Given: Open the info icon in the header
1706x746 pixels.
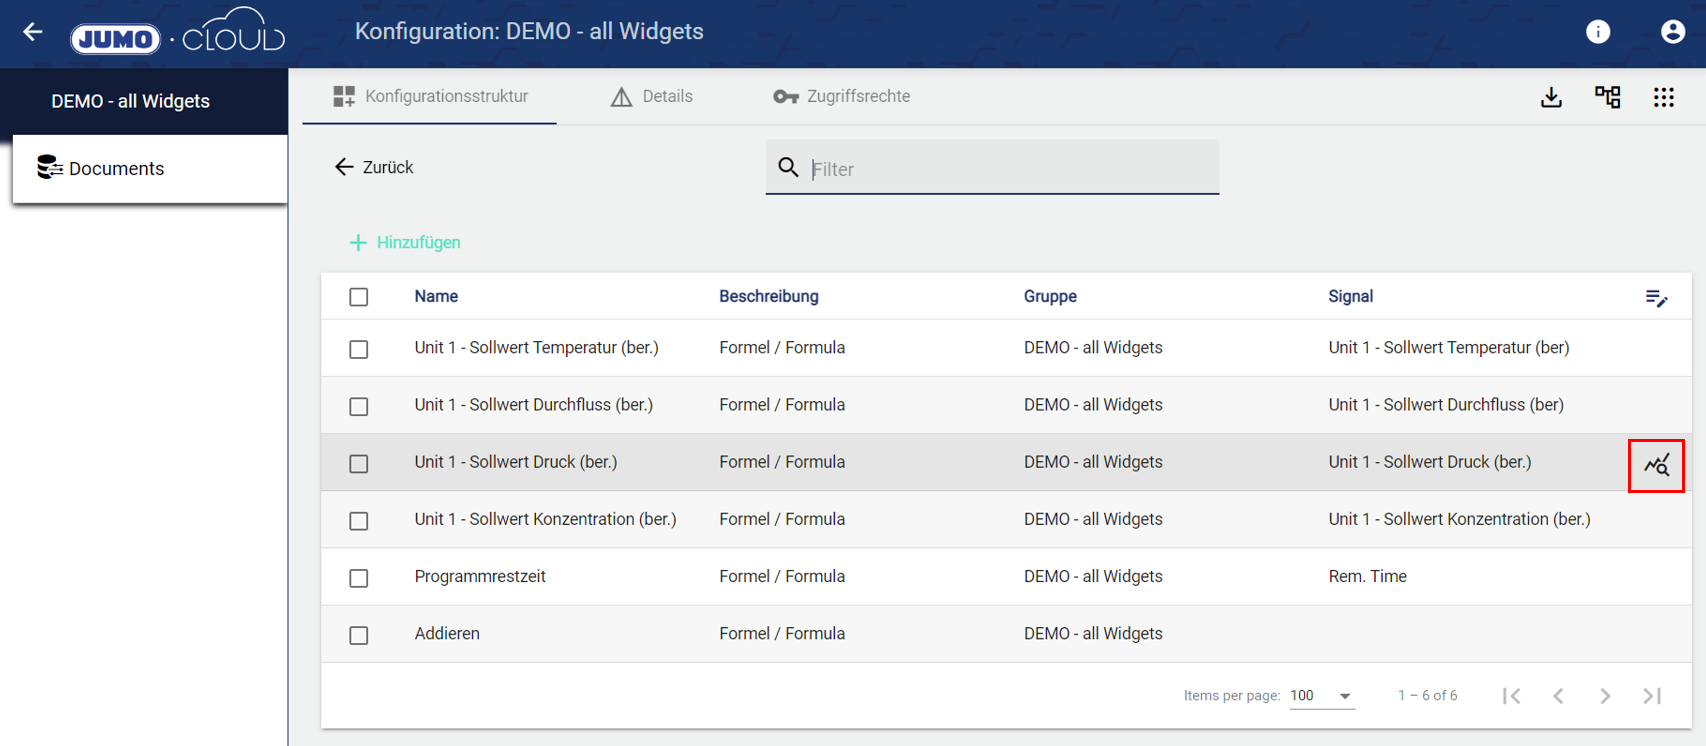Looking at the screenshot, I should point(1598,32).
